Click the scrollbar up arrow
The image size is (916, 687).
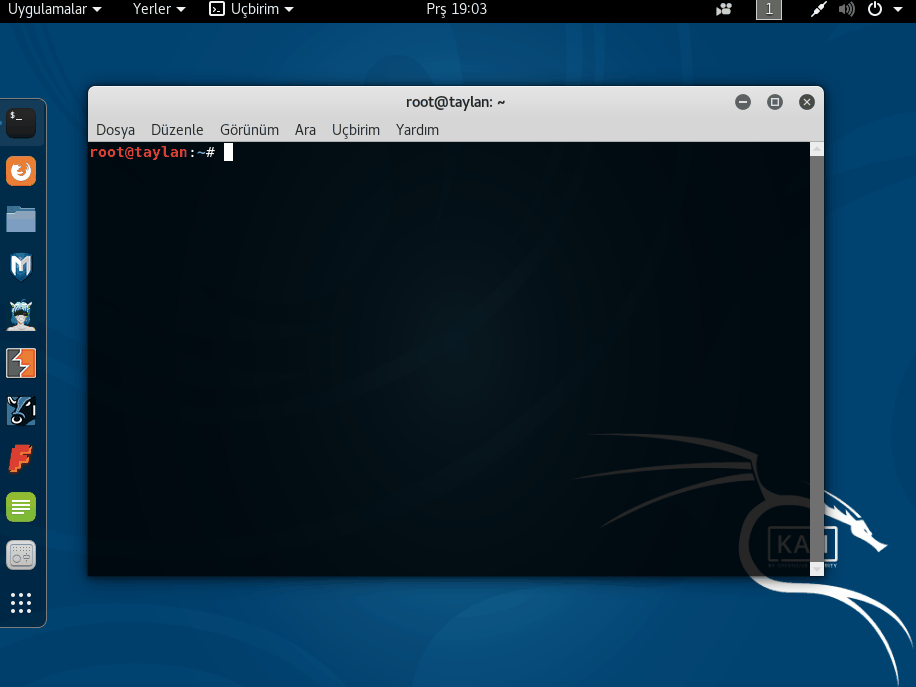click(x=817, y=149)
